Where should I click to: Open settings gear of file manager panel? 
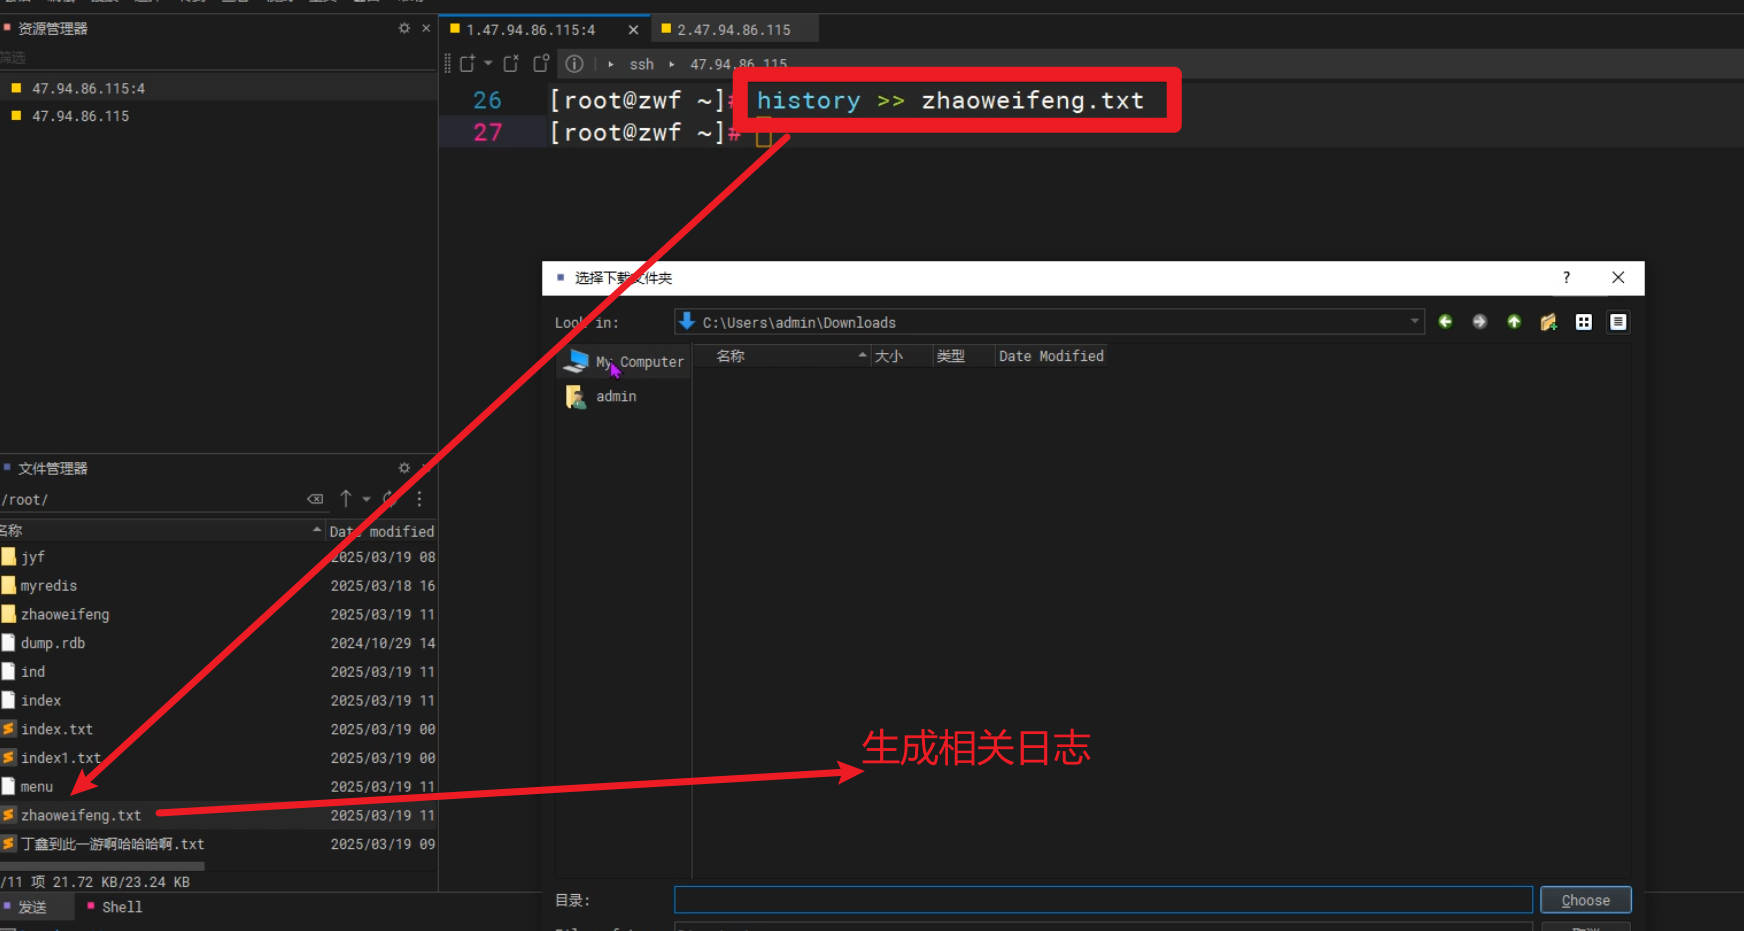[404, 468]
